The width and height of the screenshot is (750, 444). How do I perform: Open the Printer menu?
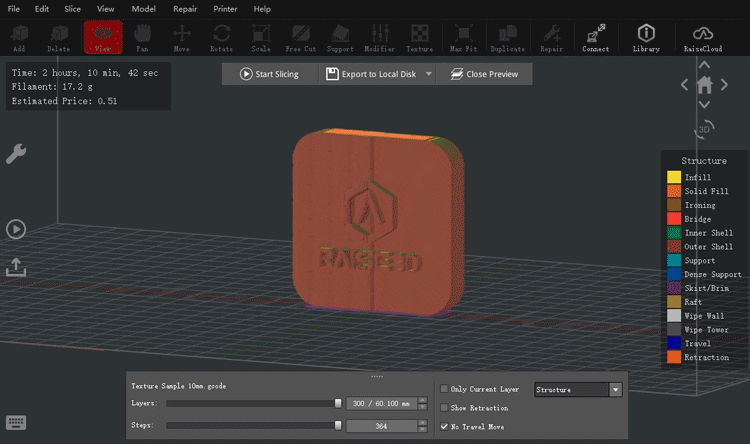pos(225,9)
